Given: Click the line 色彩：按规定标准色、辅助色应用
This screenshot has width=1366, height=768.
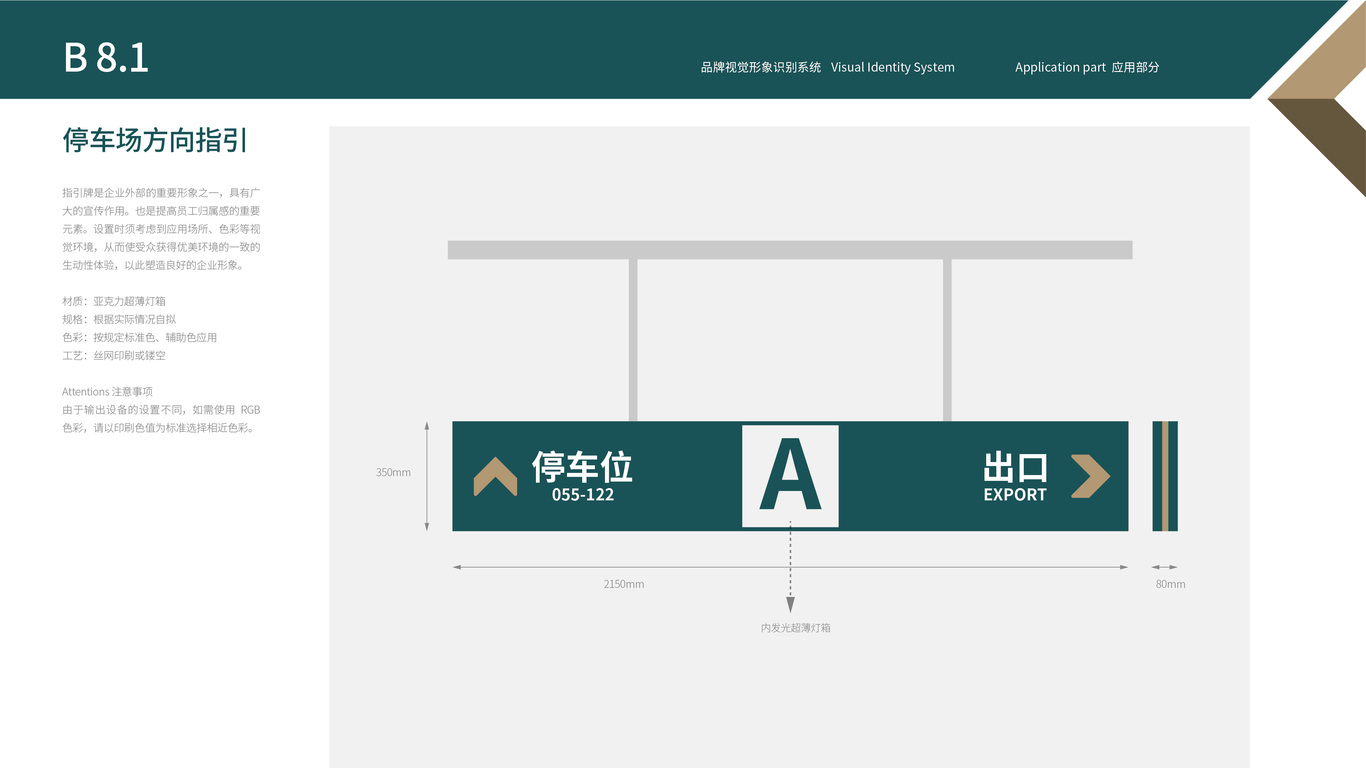Looking at the screenshot, I should click(140, 337).
